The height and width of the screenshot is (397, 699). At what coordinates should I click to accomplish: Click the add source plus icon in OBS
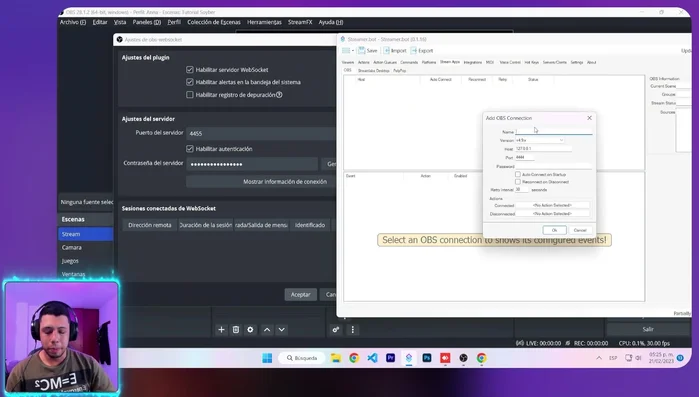click(221, 330)
